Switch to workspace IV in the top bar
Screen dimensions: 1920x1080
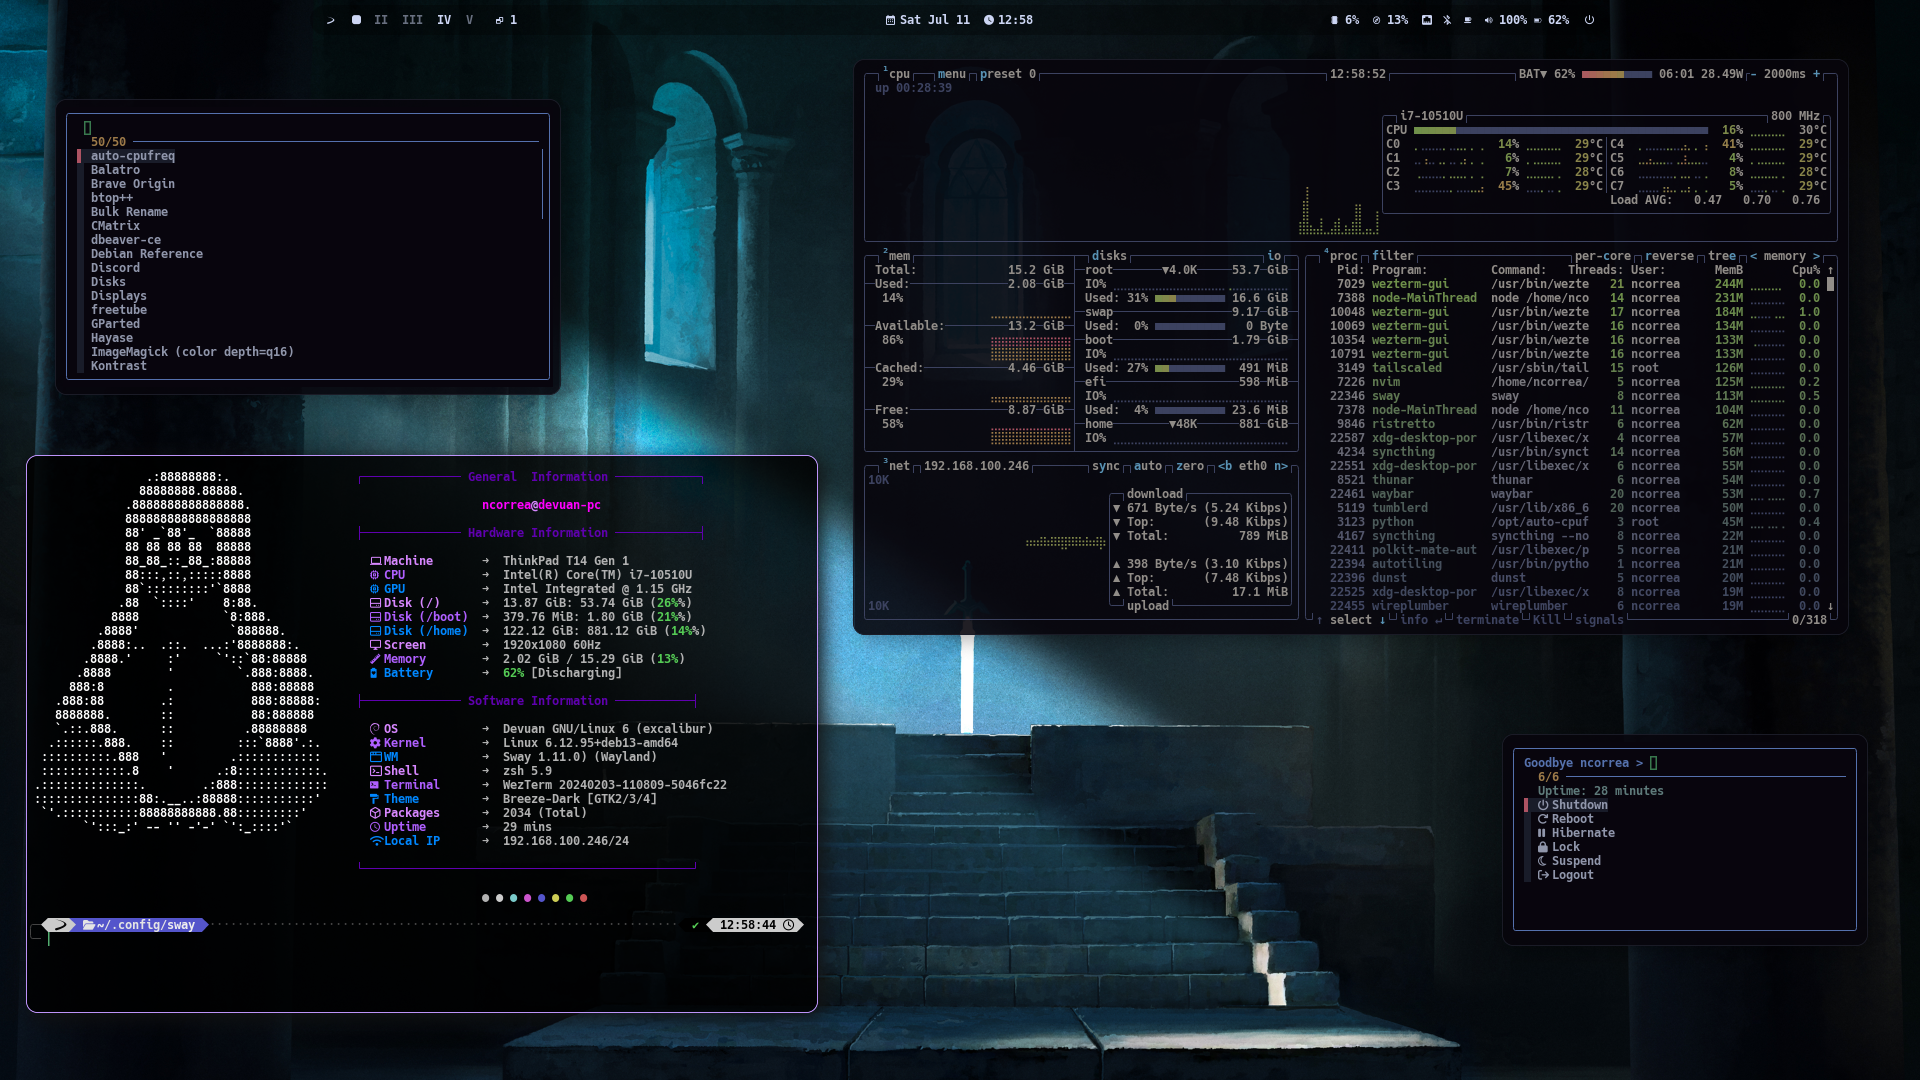pos(444,20)
